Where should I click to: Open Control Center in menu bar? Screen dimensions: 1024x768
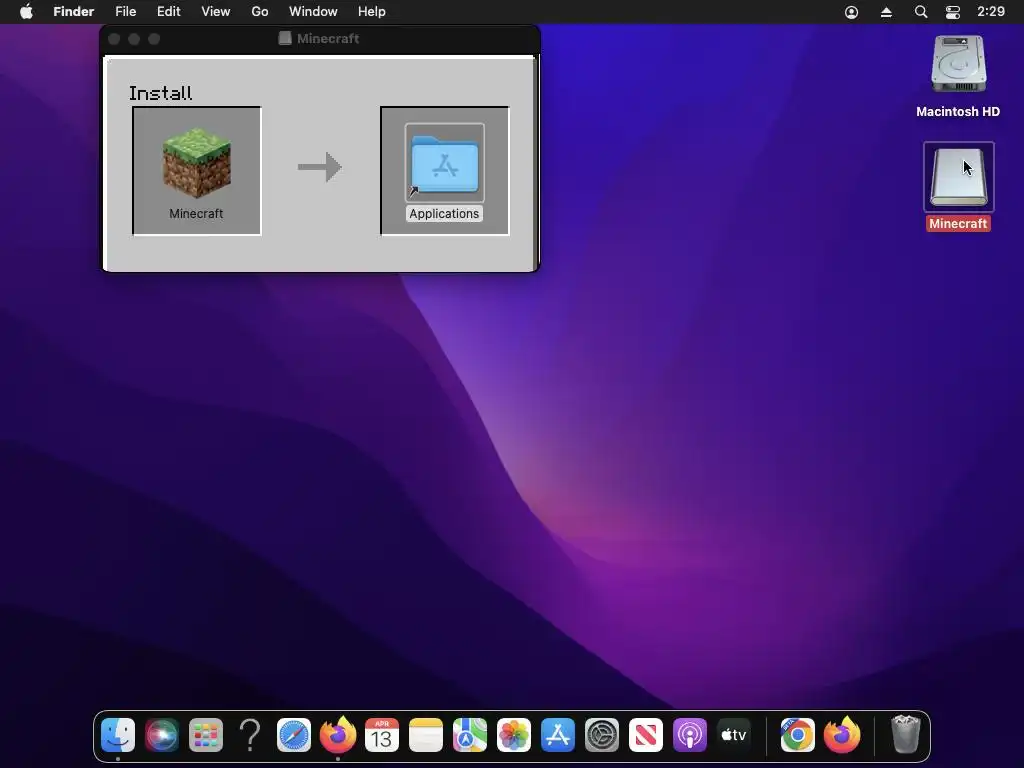[x=953, y=12]
